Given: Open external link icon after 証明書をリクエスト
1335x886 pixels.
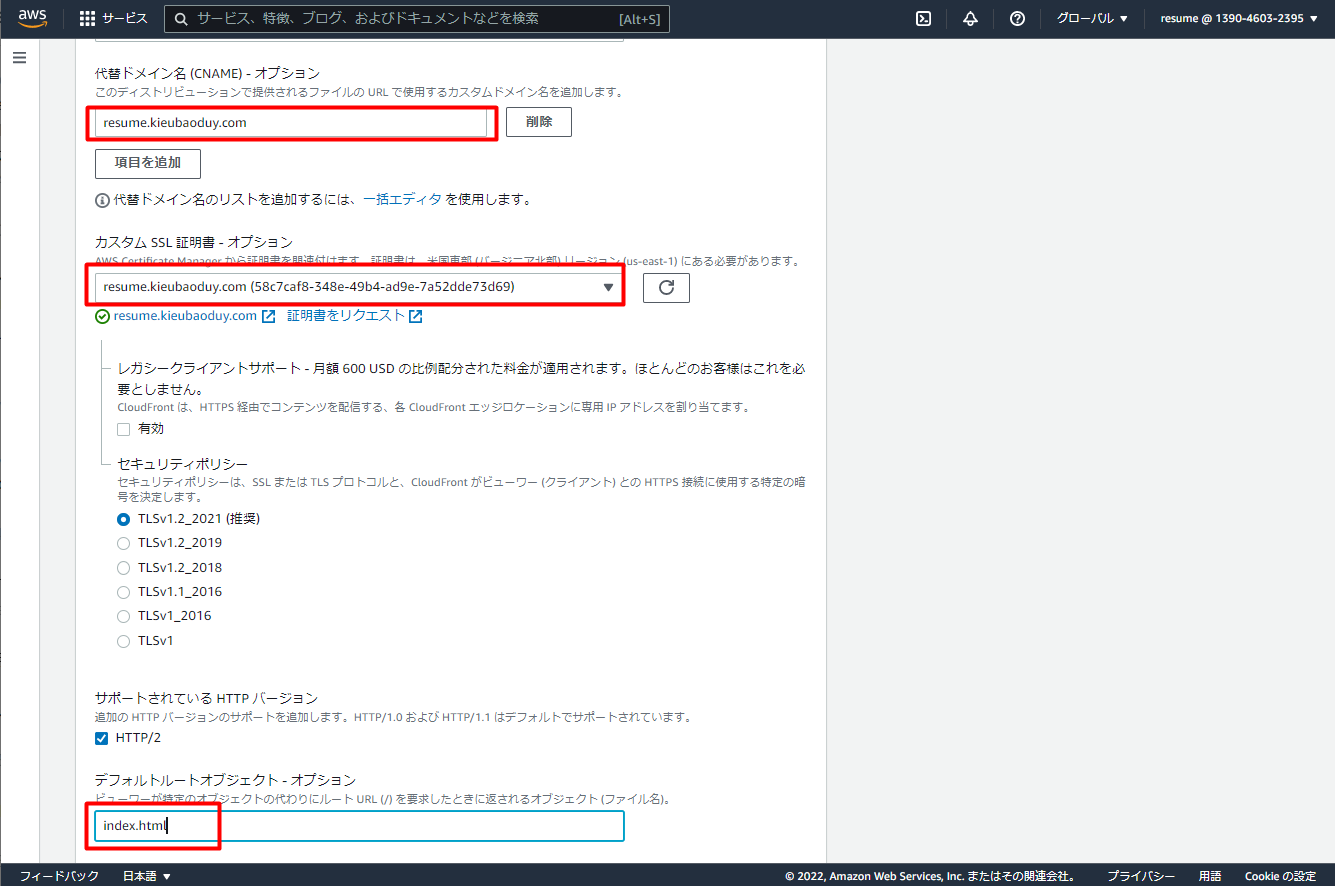Looking at the screenshot, I should 415,317.
